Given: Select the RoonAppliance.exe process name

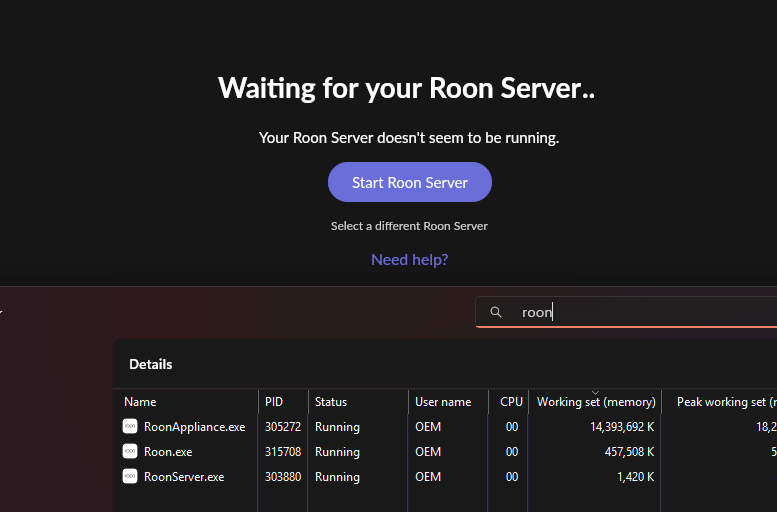Looking at the screenshot, I should (194, 427).
